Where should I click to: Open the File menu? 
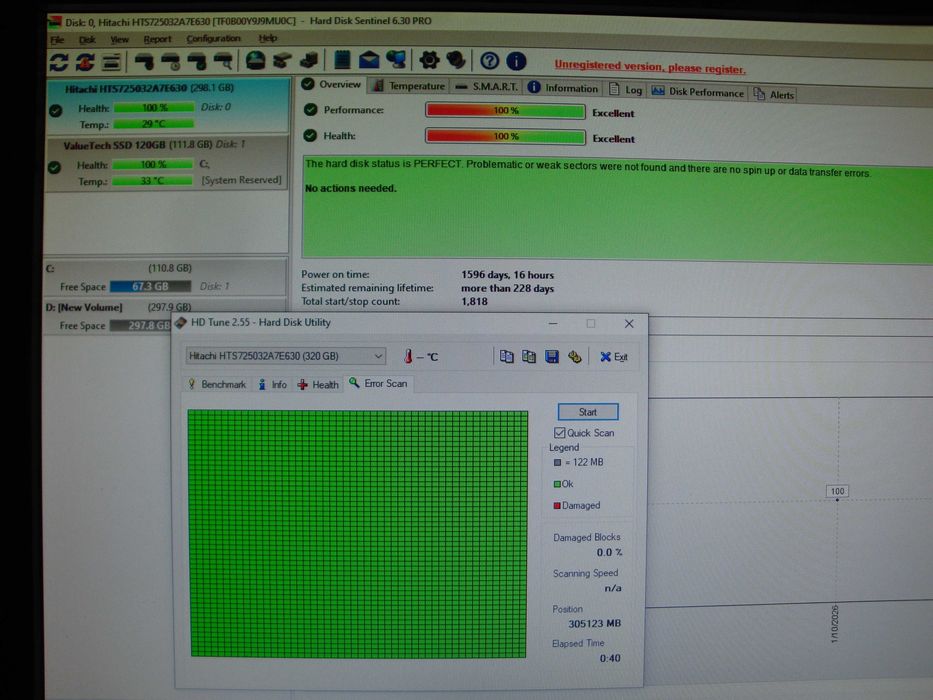click(x=57, y=40)
